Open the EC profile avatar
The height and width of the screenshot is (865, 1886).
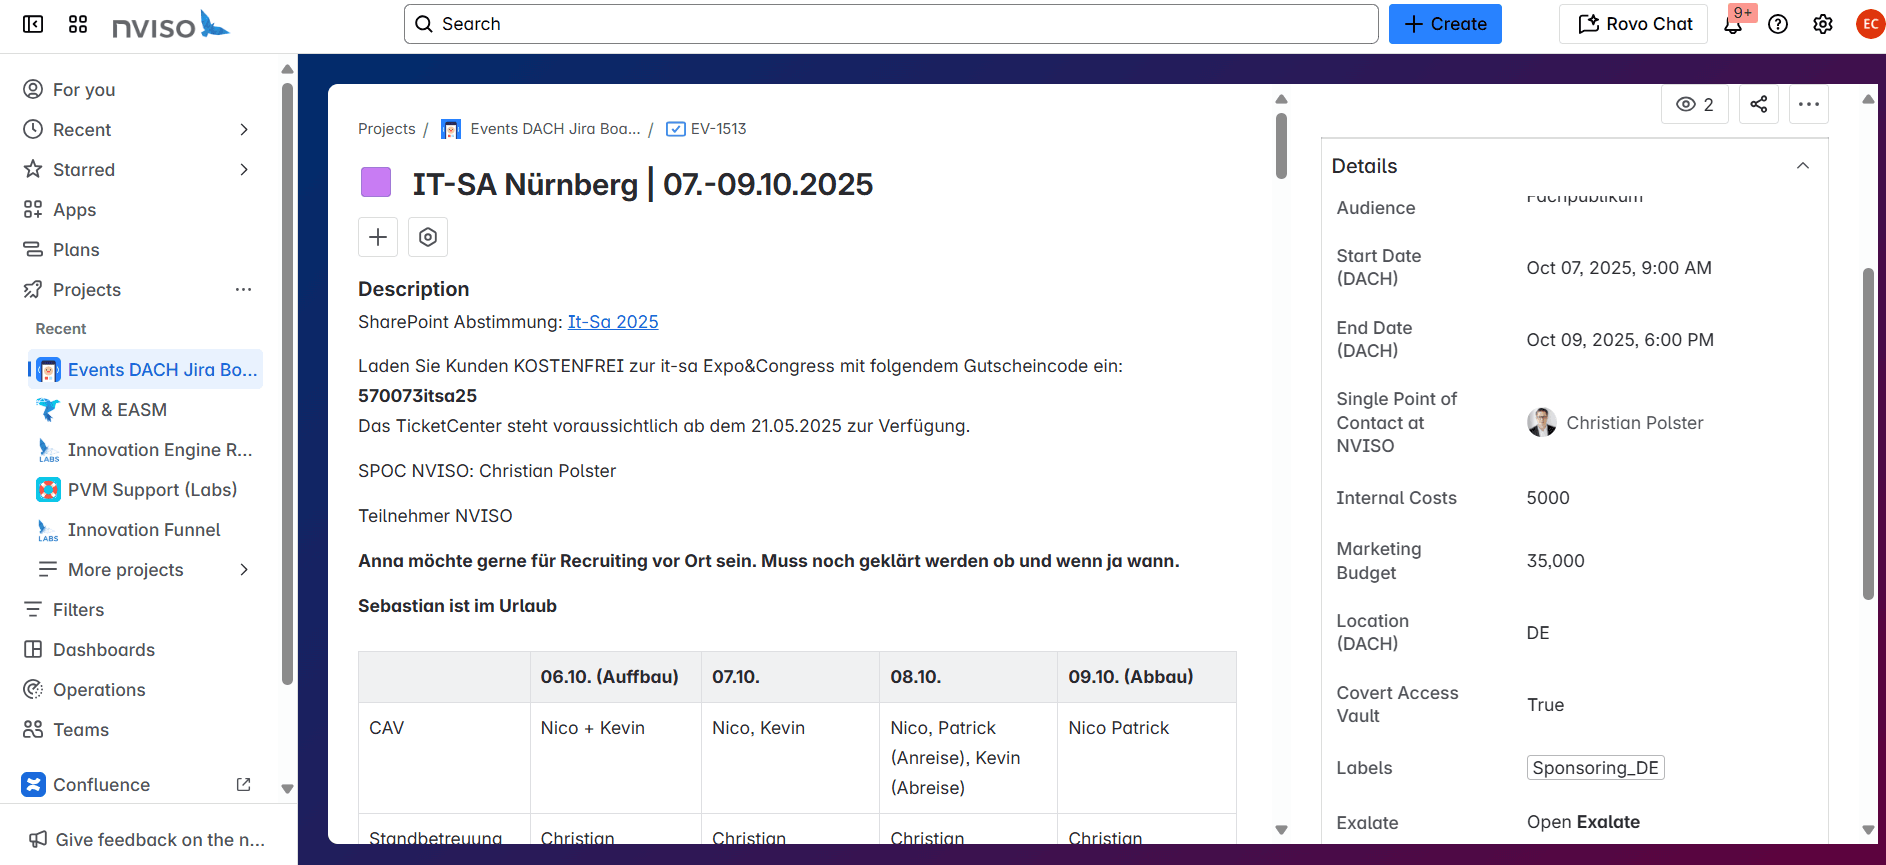[x=1870, y=24]
